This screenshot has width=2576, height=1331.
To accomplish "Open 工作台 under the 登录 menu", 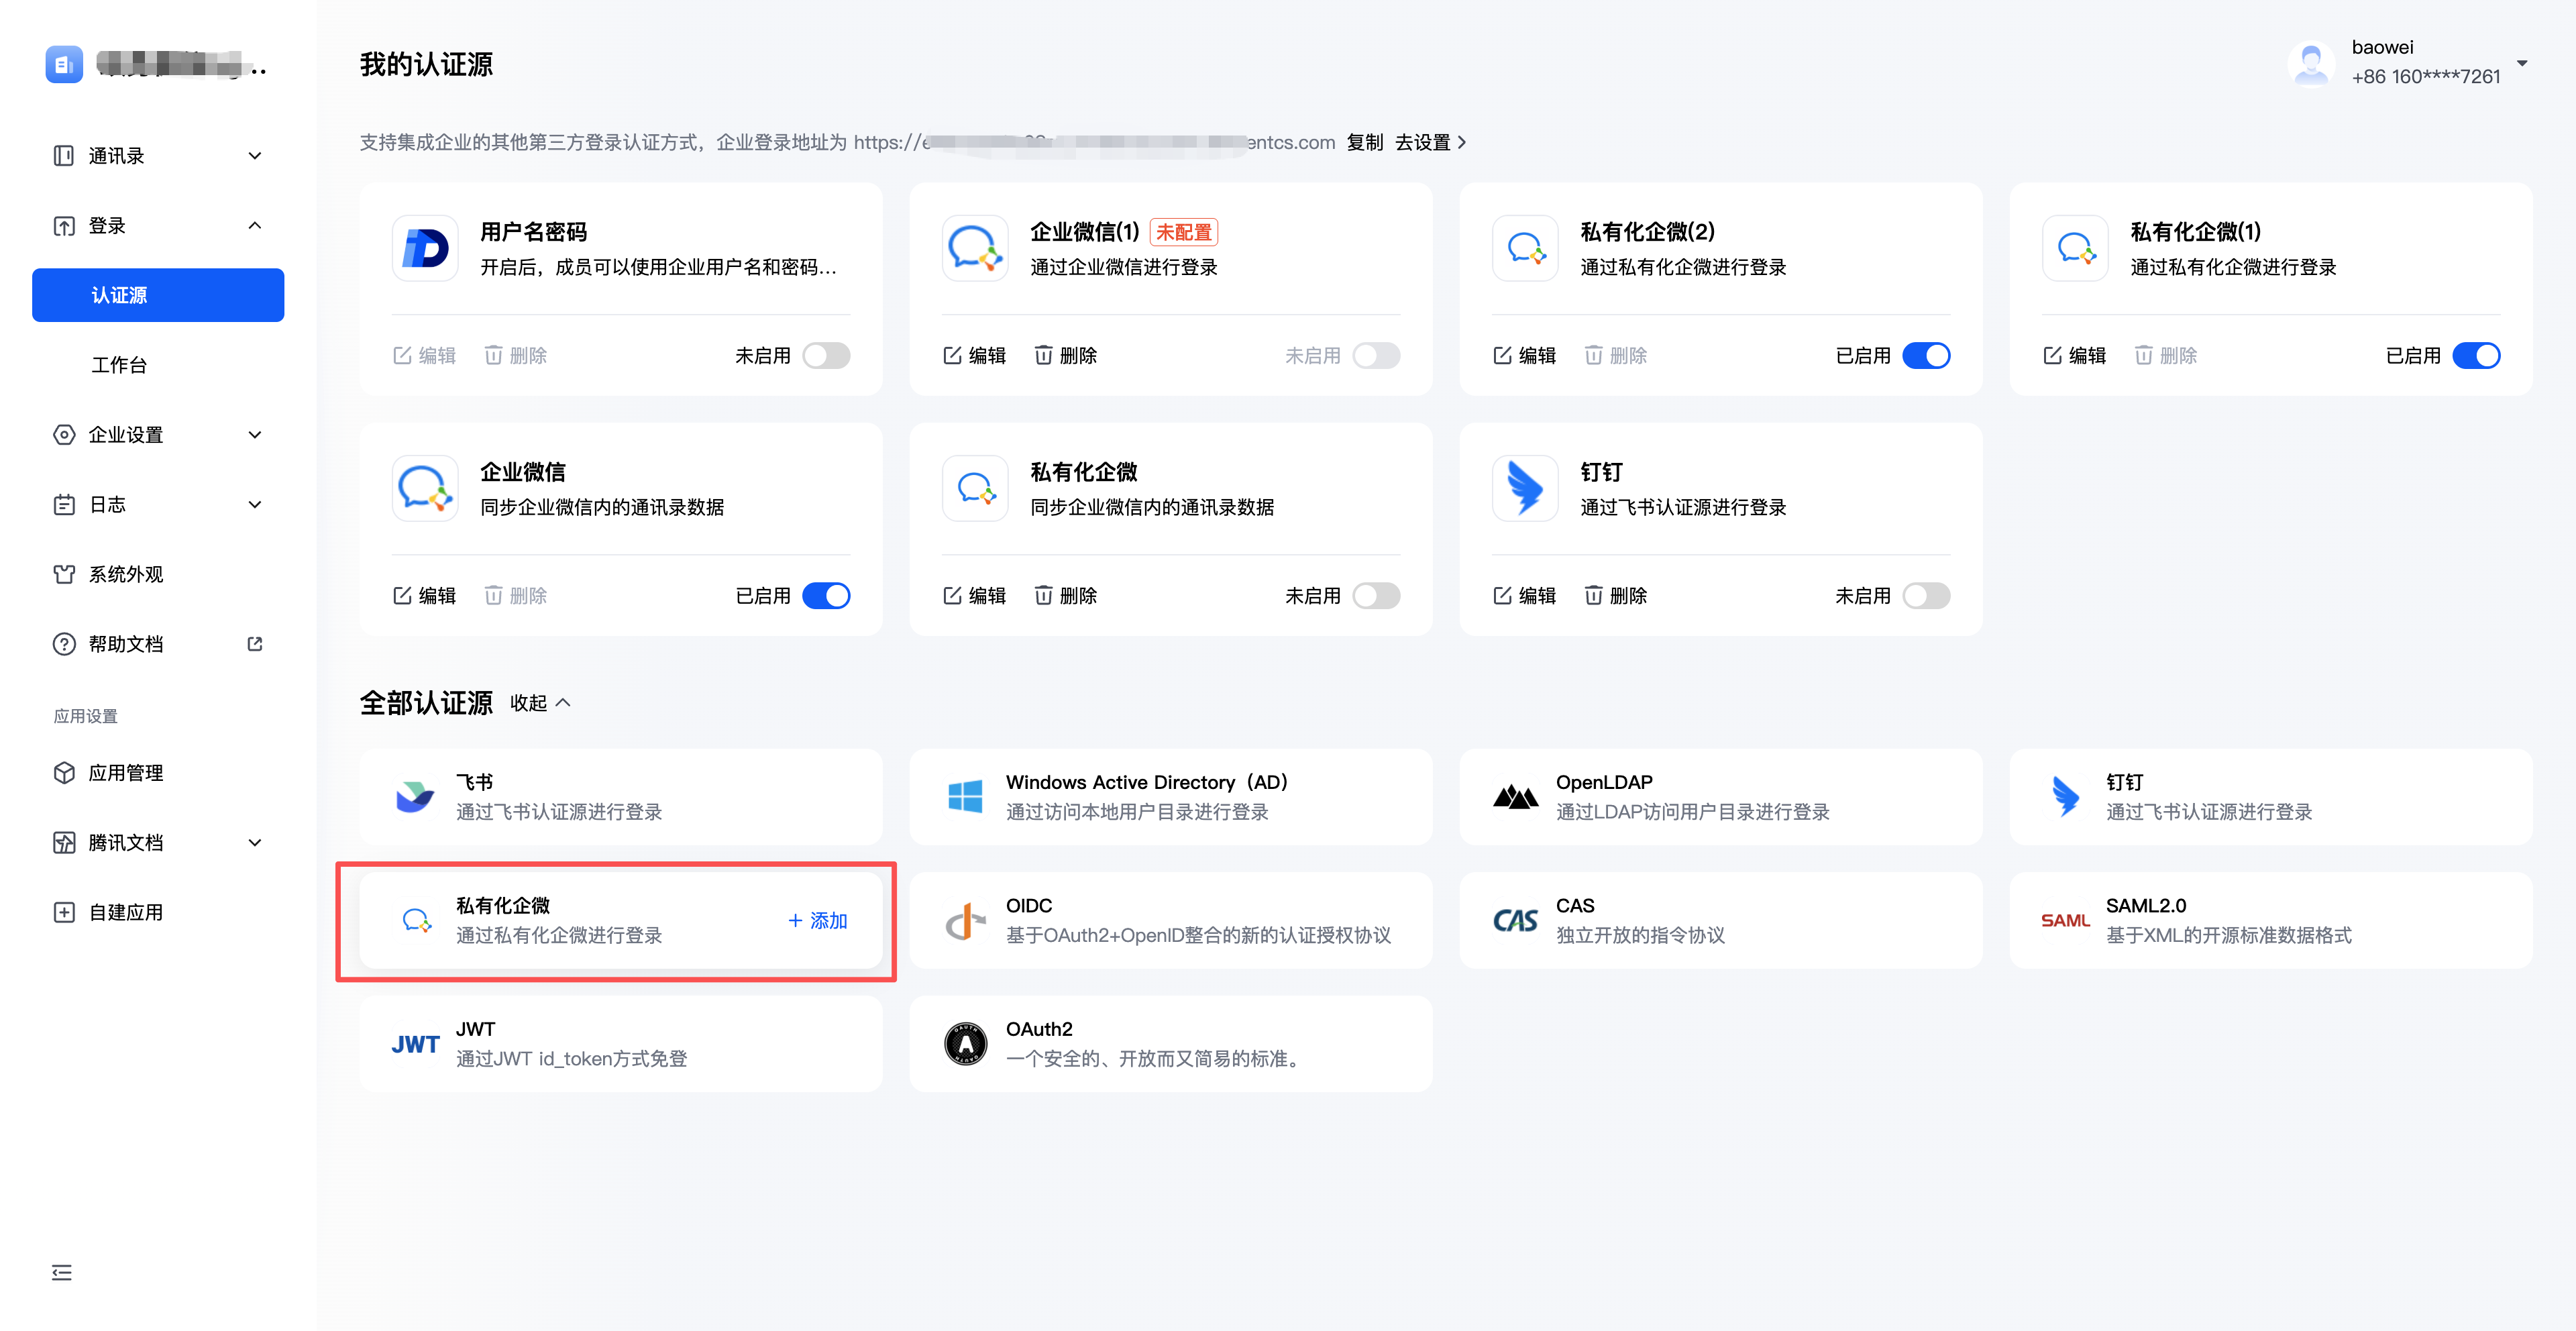I will point(119,365).
